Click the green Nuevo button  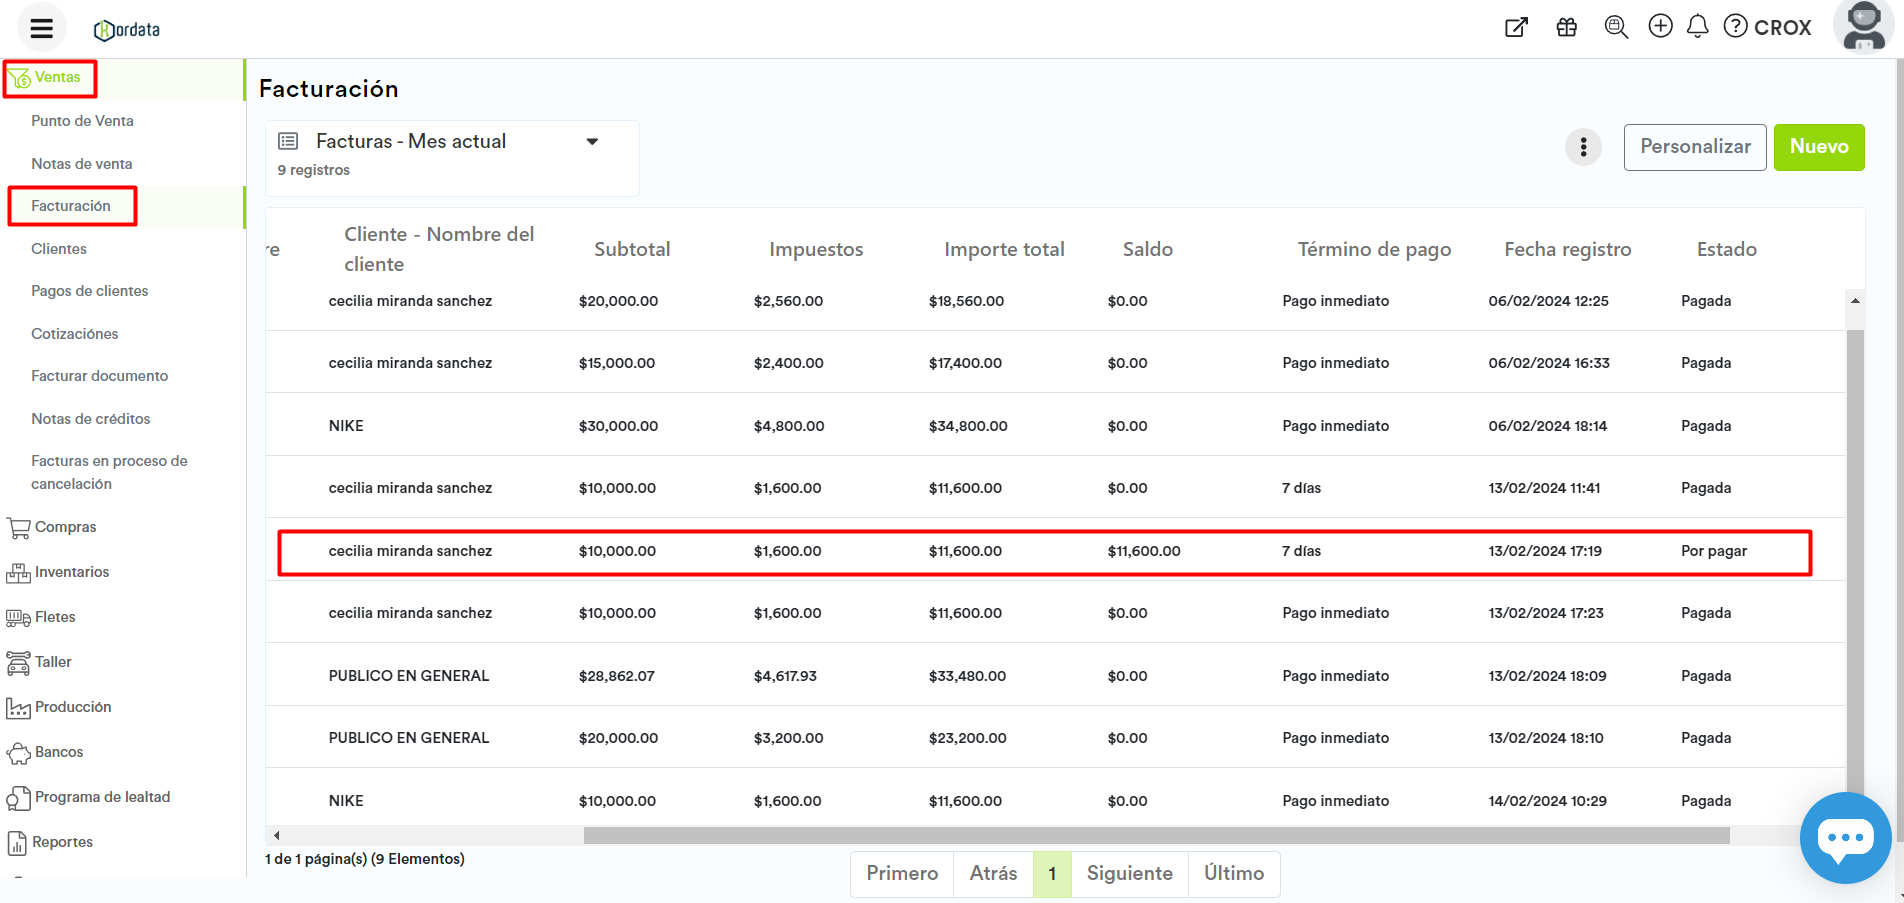click(x=1818, y=147)
